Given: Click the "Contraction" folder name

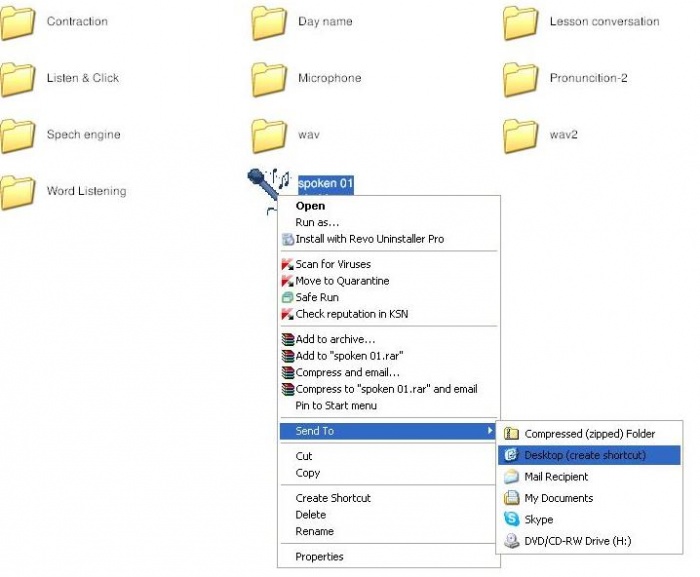Looking at the screenshot, I should (77, 21).
